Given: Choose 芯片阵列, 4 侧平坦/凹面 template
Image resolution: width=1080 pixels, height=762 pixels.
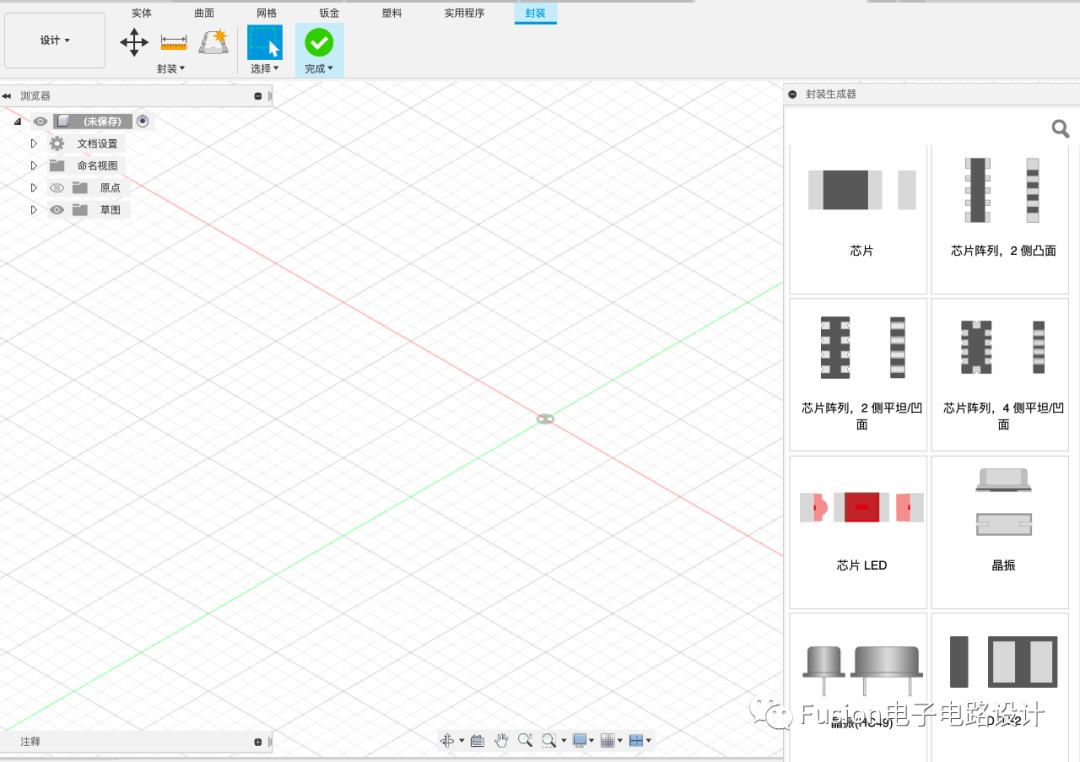Looking at the screenshot, I should point(1000,375).
